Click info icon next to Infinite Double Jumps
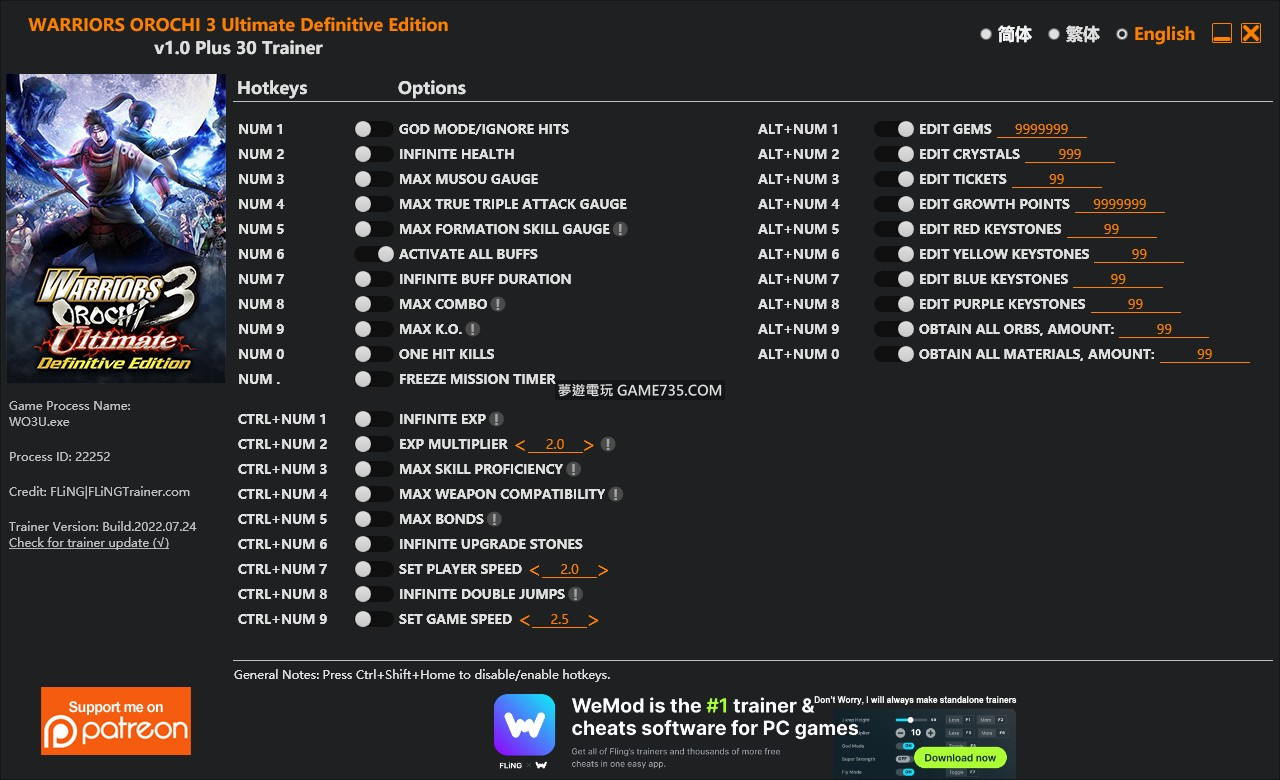Screen dimensions: 1280x780 (575, 594)
